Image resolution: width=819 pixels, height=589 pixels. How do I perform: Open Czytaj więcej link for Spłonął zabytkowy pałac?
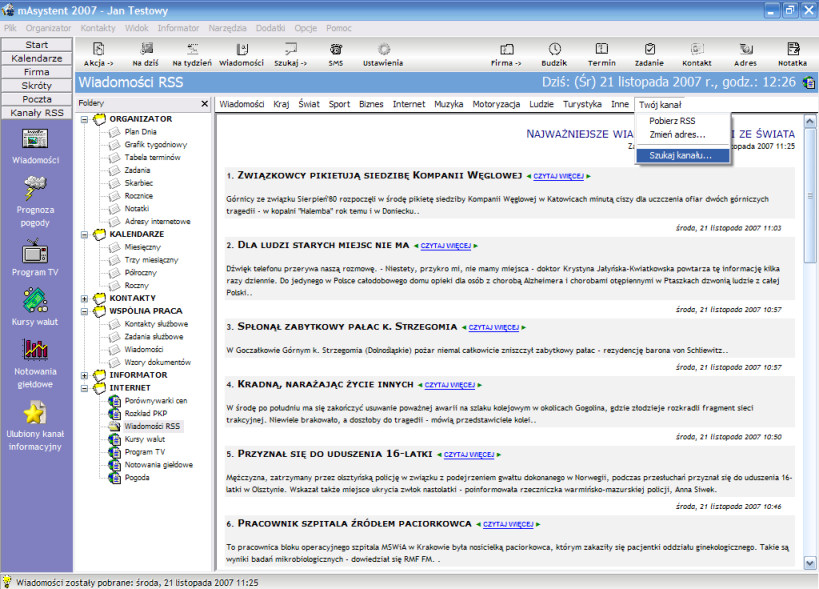494,328
